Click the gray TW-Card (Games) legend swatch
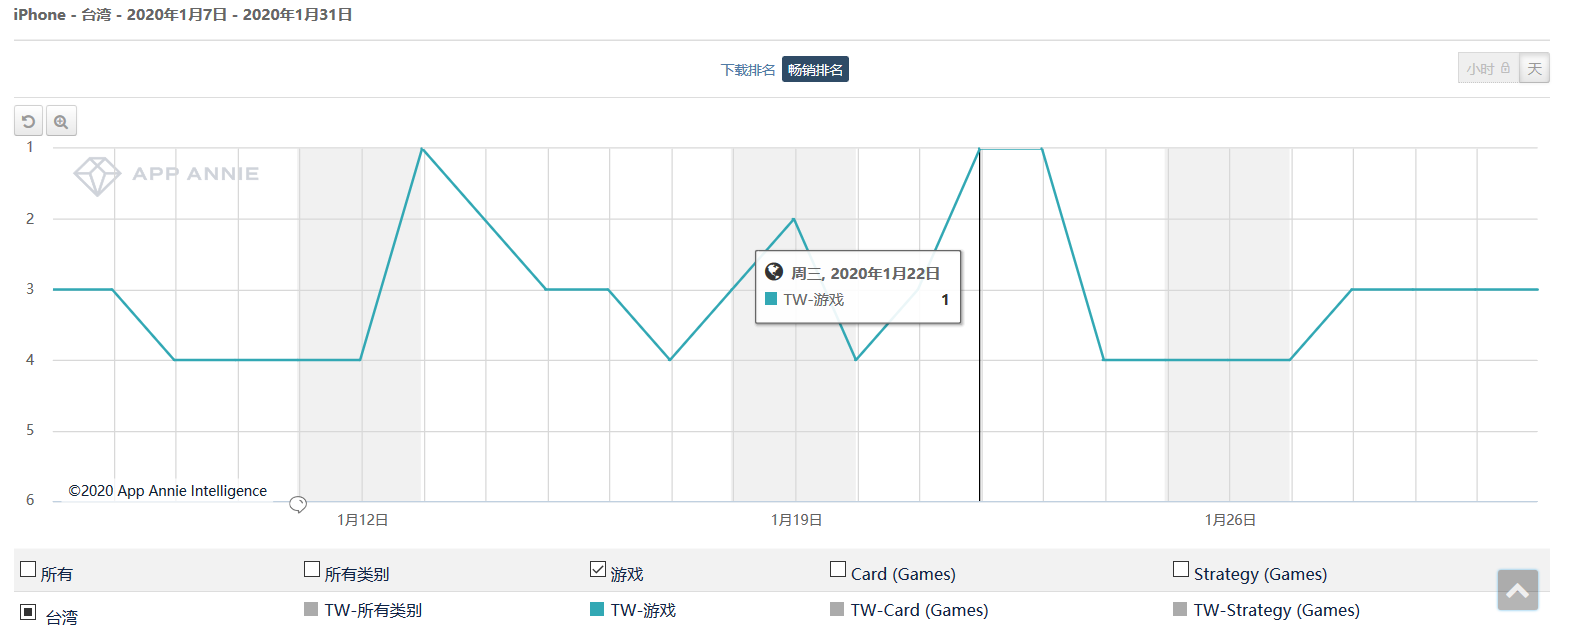The height and width of the screenshot is (638, 1569). click(x=837, y=609)
